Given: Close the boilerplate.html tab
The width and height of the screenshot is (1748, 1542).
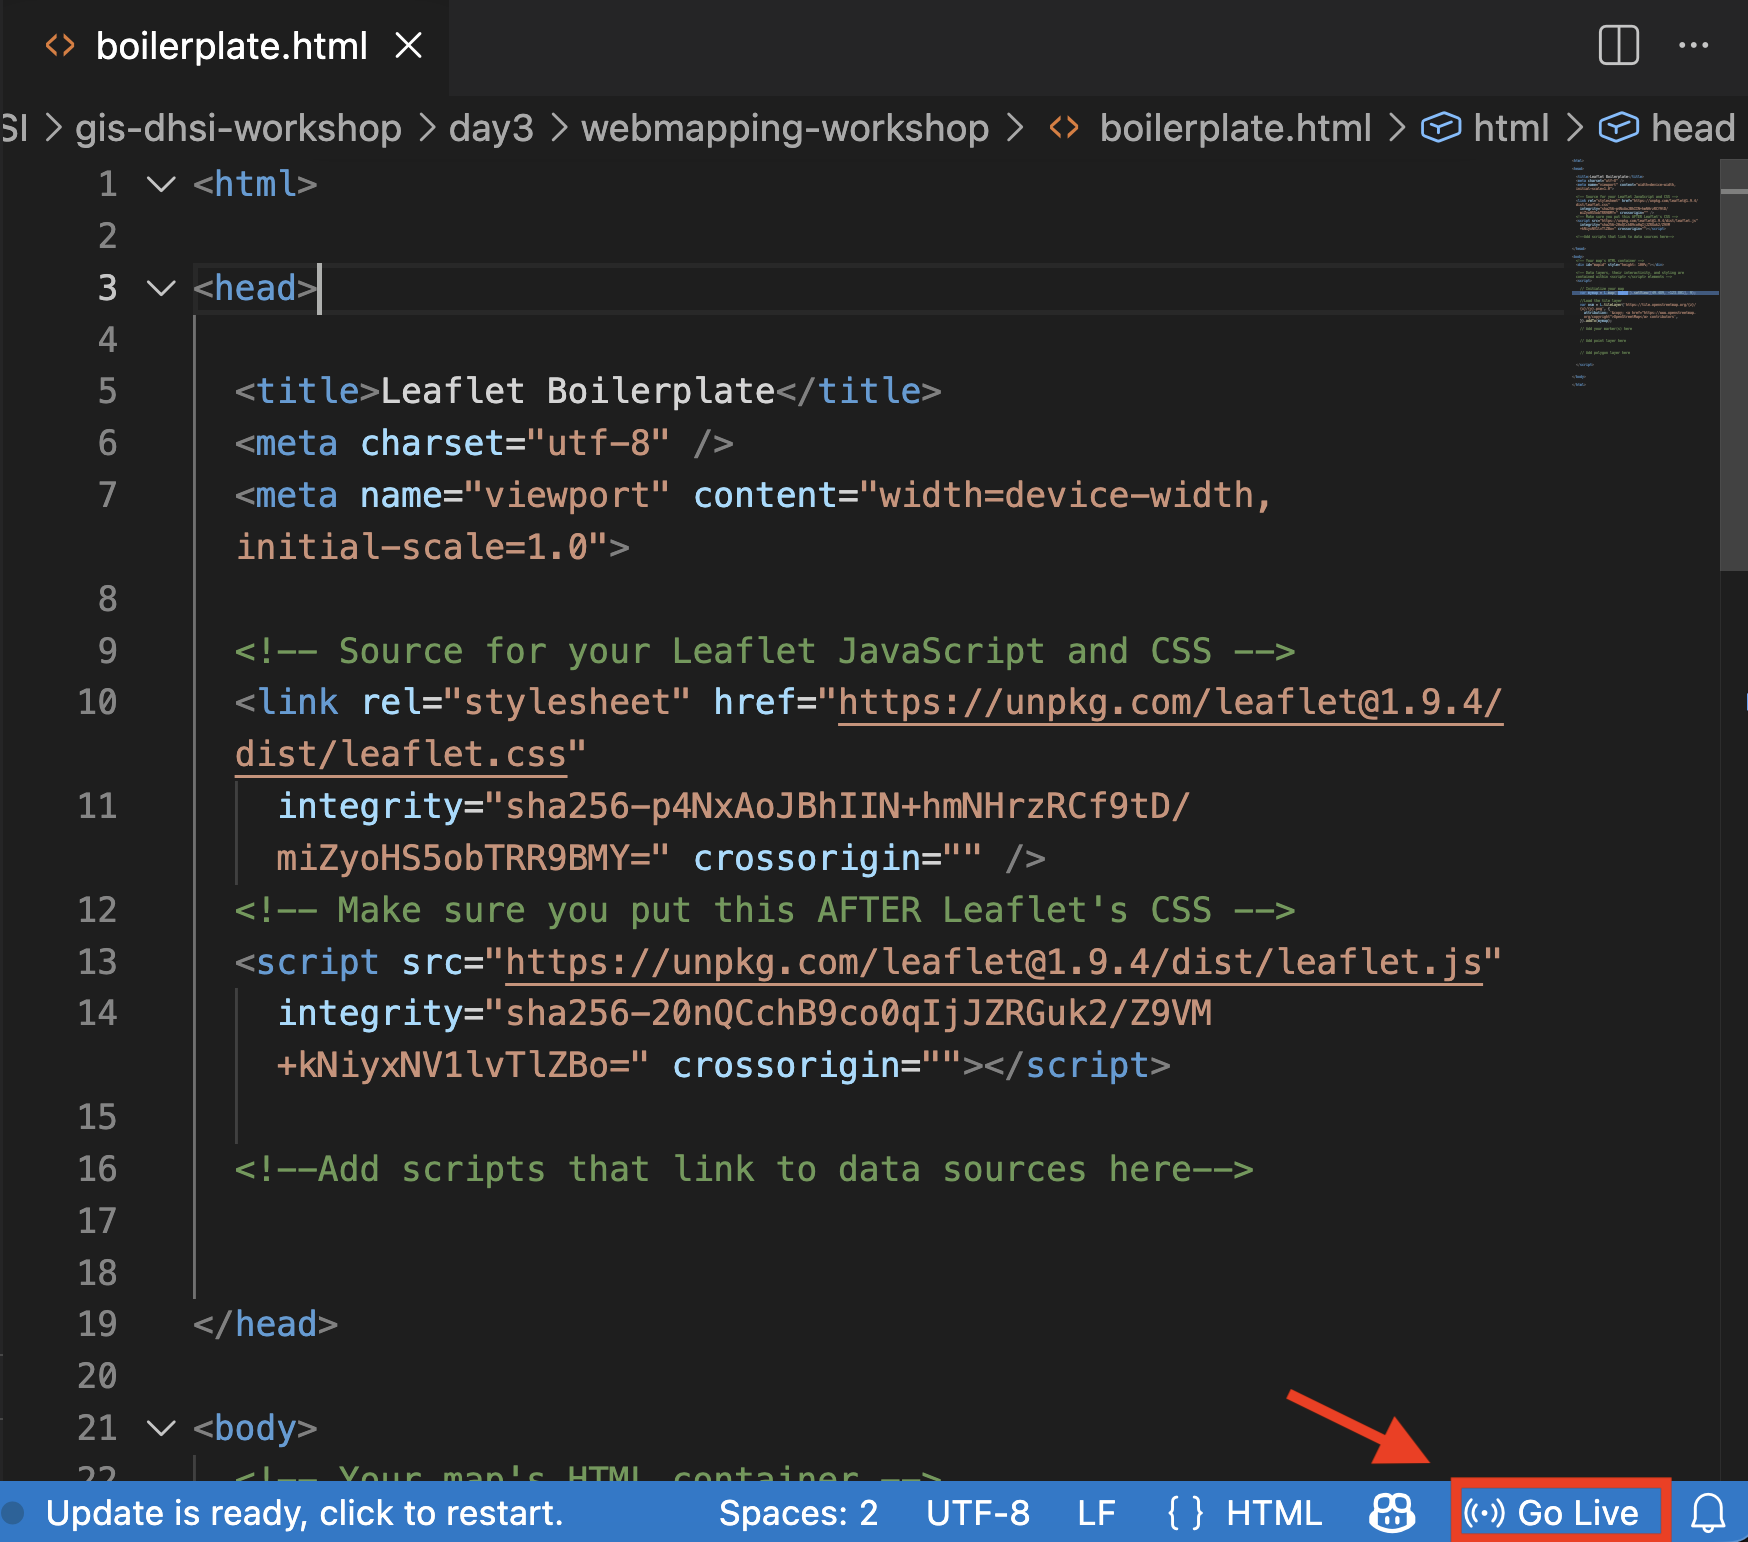Looking at the screenshot, I should [408, 46].
